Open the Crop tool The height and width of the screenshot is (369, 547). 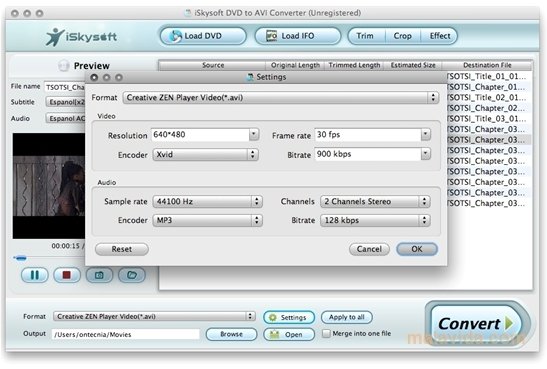403,36
